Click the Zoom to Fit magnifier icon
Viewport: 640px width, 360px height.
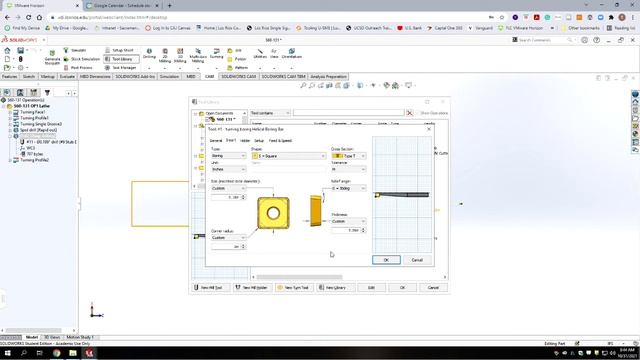pos(303,85)
